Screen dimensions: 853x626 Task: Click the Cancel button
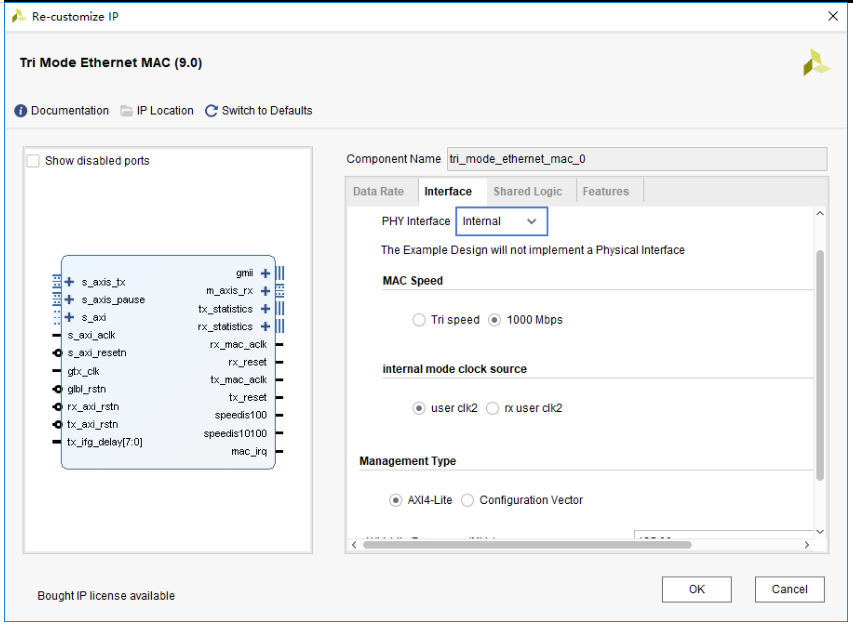point(789,589)
